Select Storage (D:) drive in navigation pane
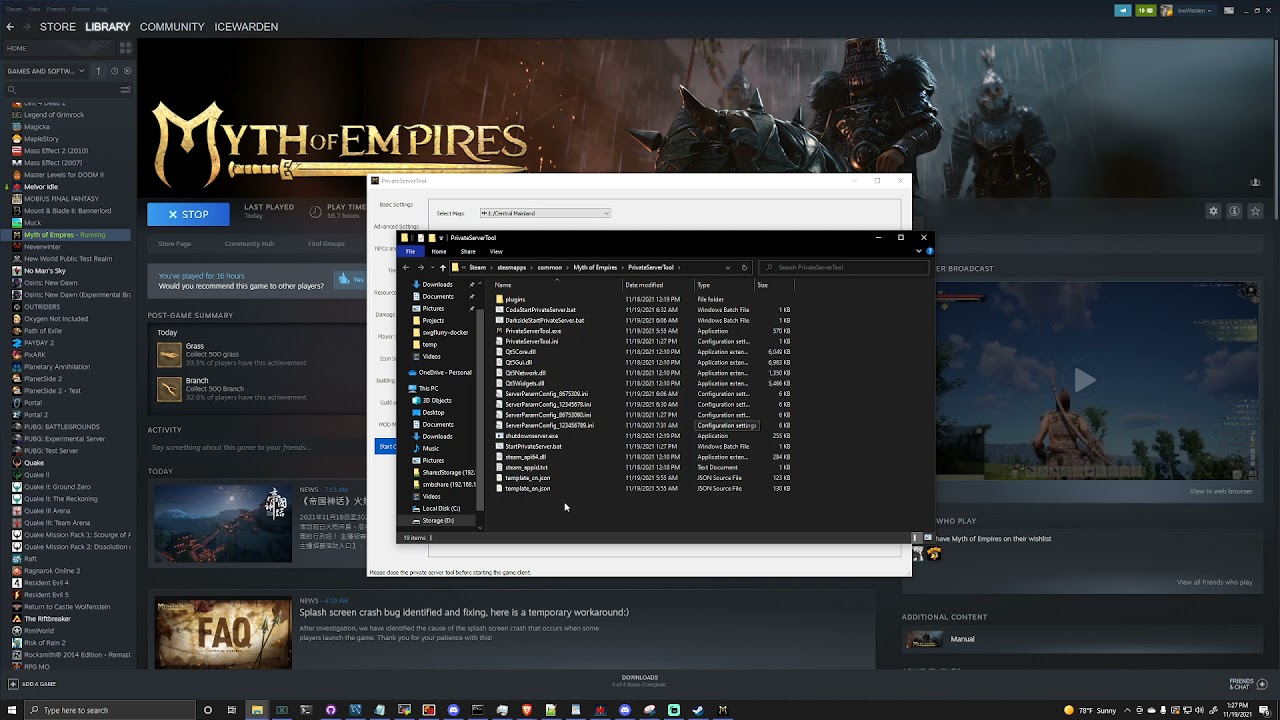The height and width of the screenshot is (720, 1280). click(438, 520)
